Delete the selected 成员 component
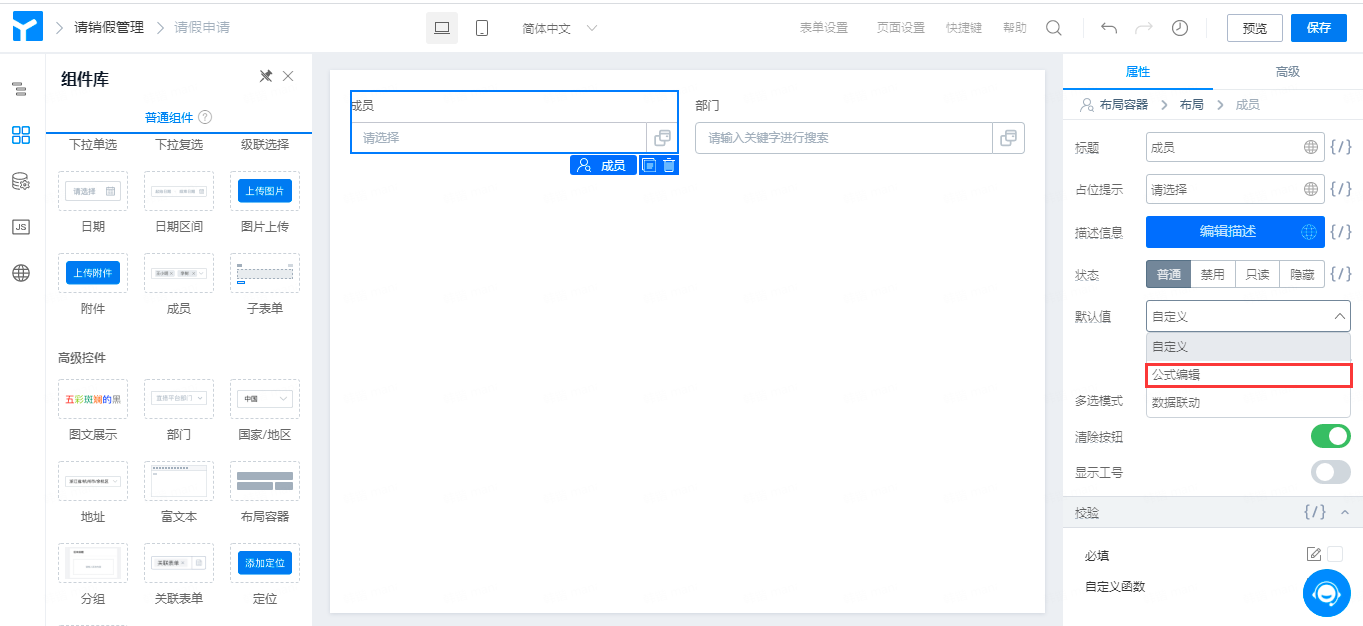This screenshot has height=626, width=1363. [x=669, y=165]
